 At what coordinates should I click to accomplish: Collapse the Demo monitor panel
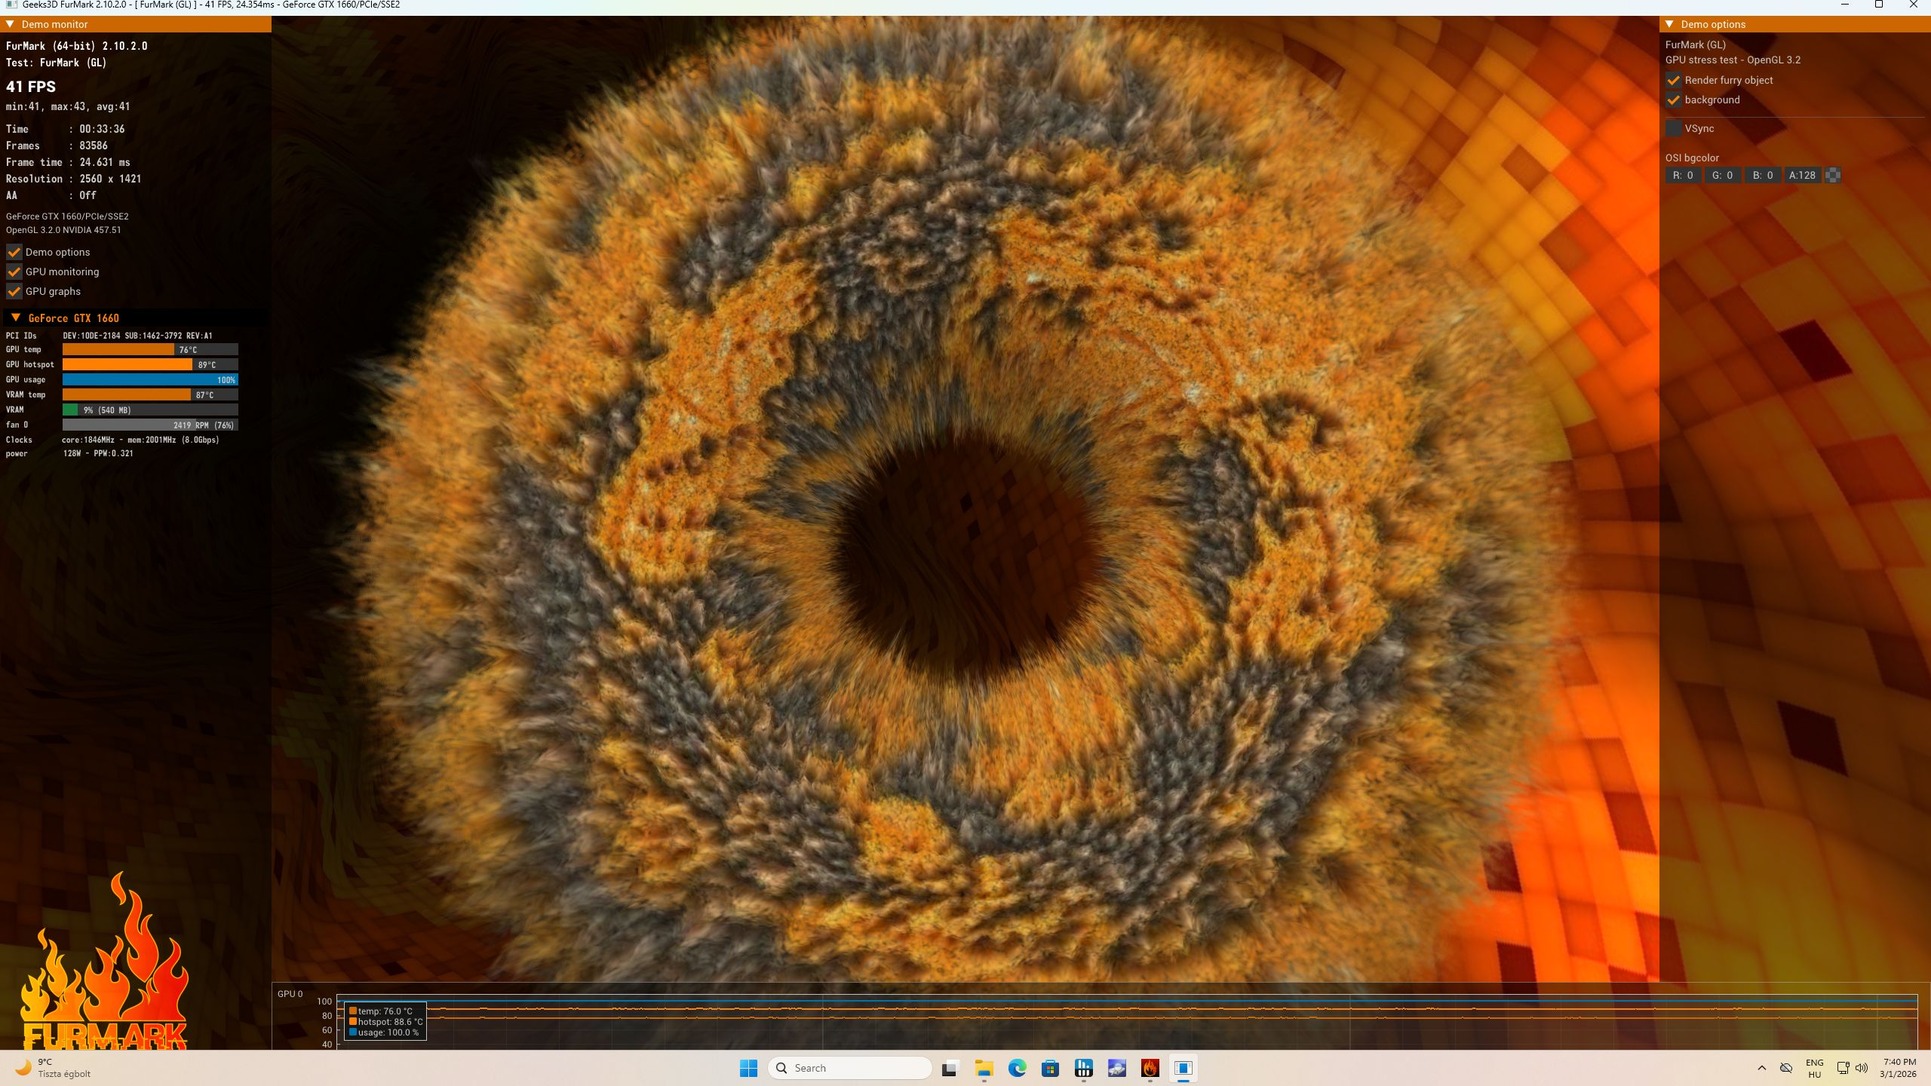pyautogui.click(x=10, y=24)
